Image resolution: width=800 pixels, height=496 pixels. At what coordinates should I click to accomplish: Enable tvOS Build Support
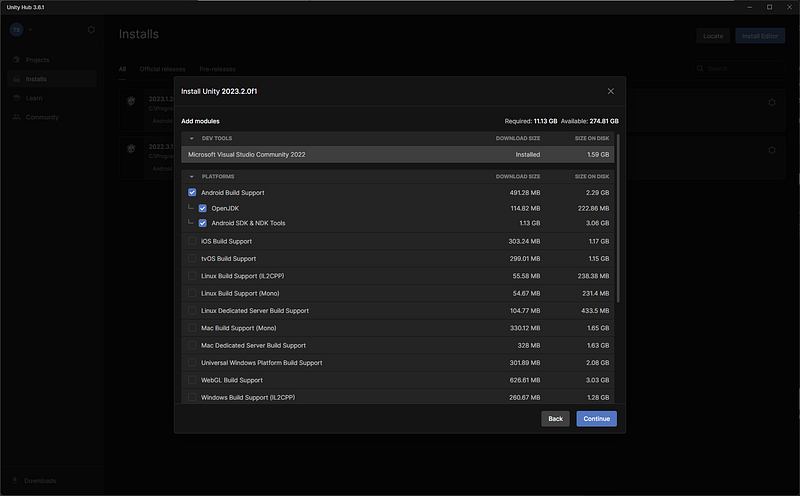(192, 258)
